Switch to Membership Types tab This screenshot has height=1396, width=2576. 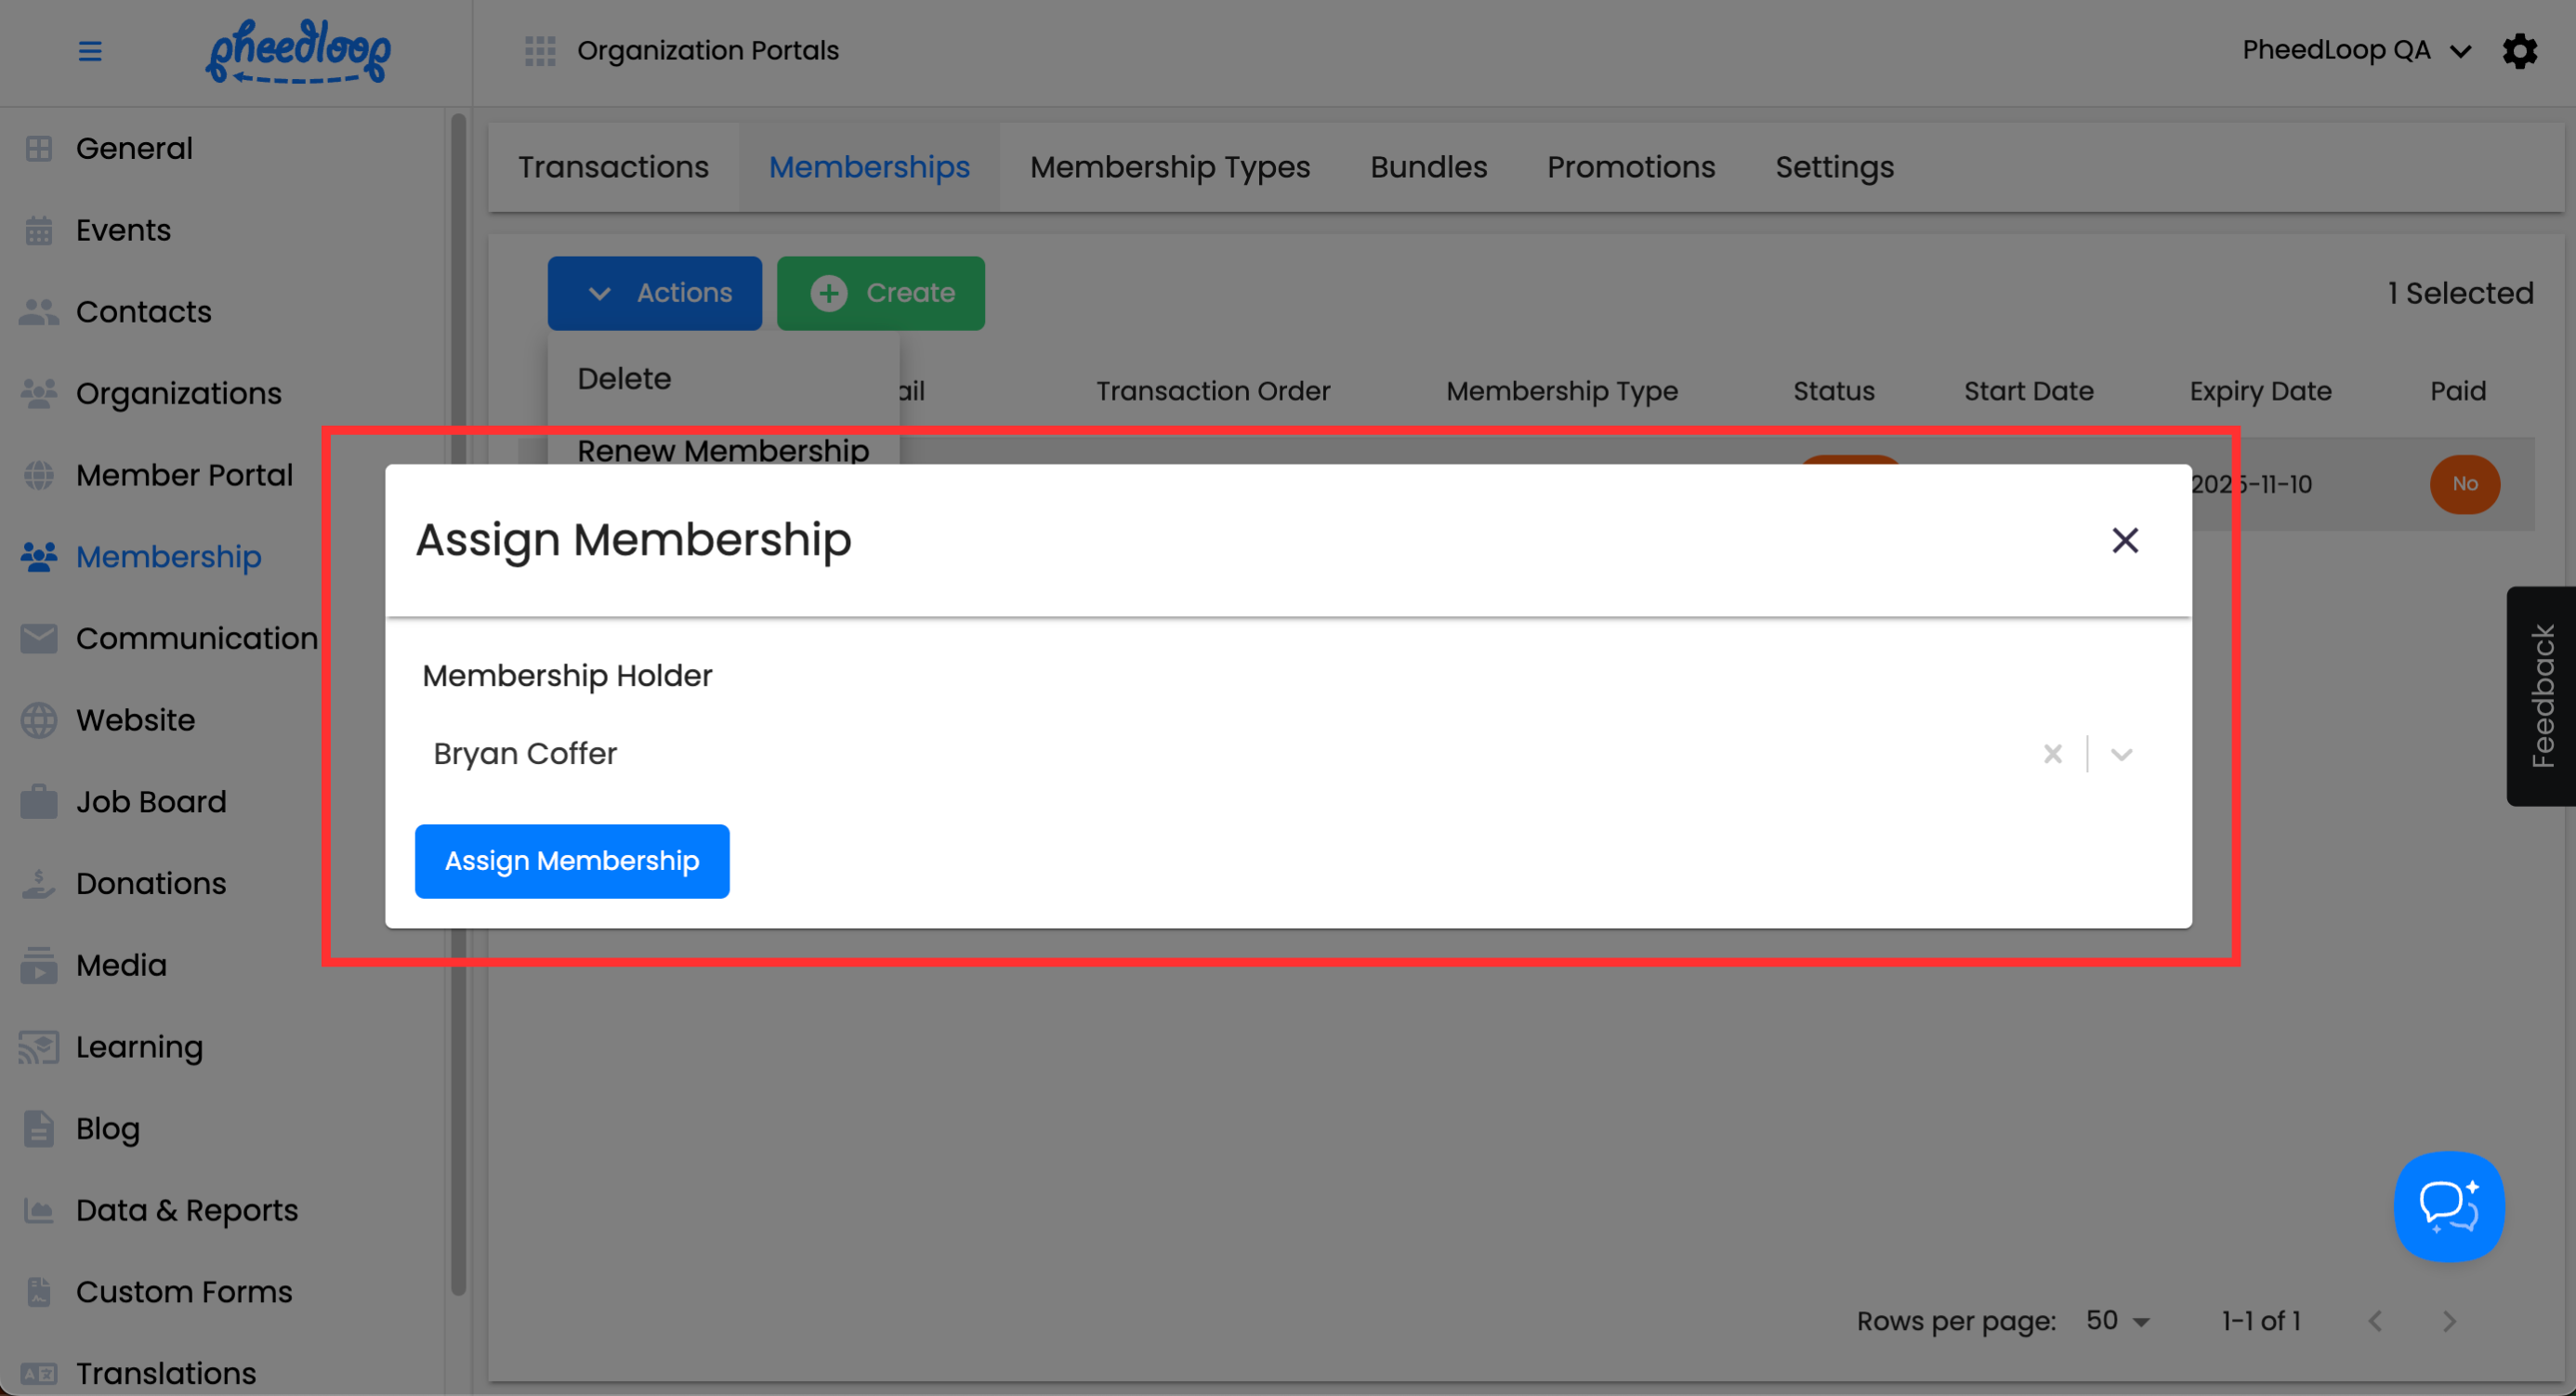click(1169, 167)
